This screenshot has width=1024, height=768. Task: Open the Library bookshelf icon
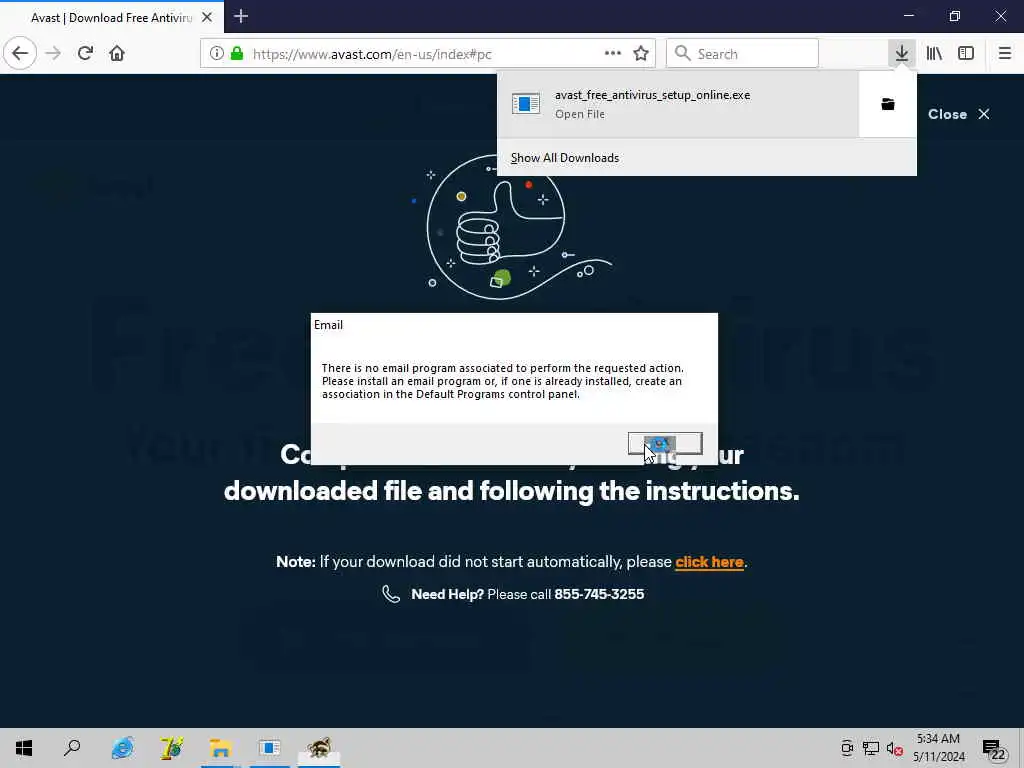click(x=934, y=54)
